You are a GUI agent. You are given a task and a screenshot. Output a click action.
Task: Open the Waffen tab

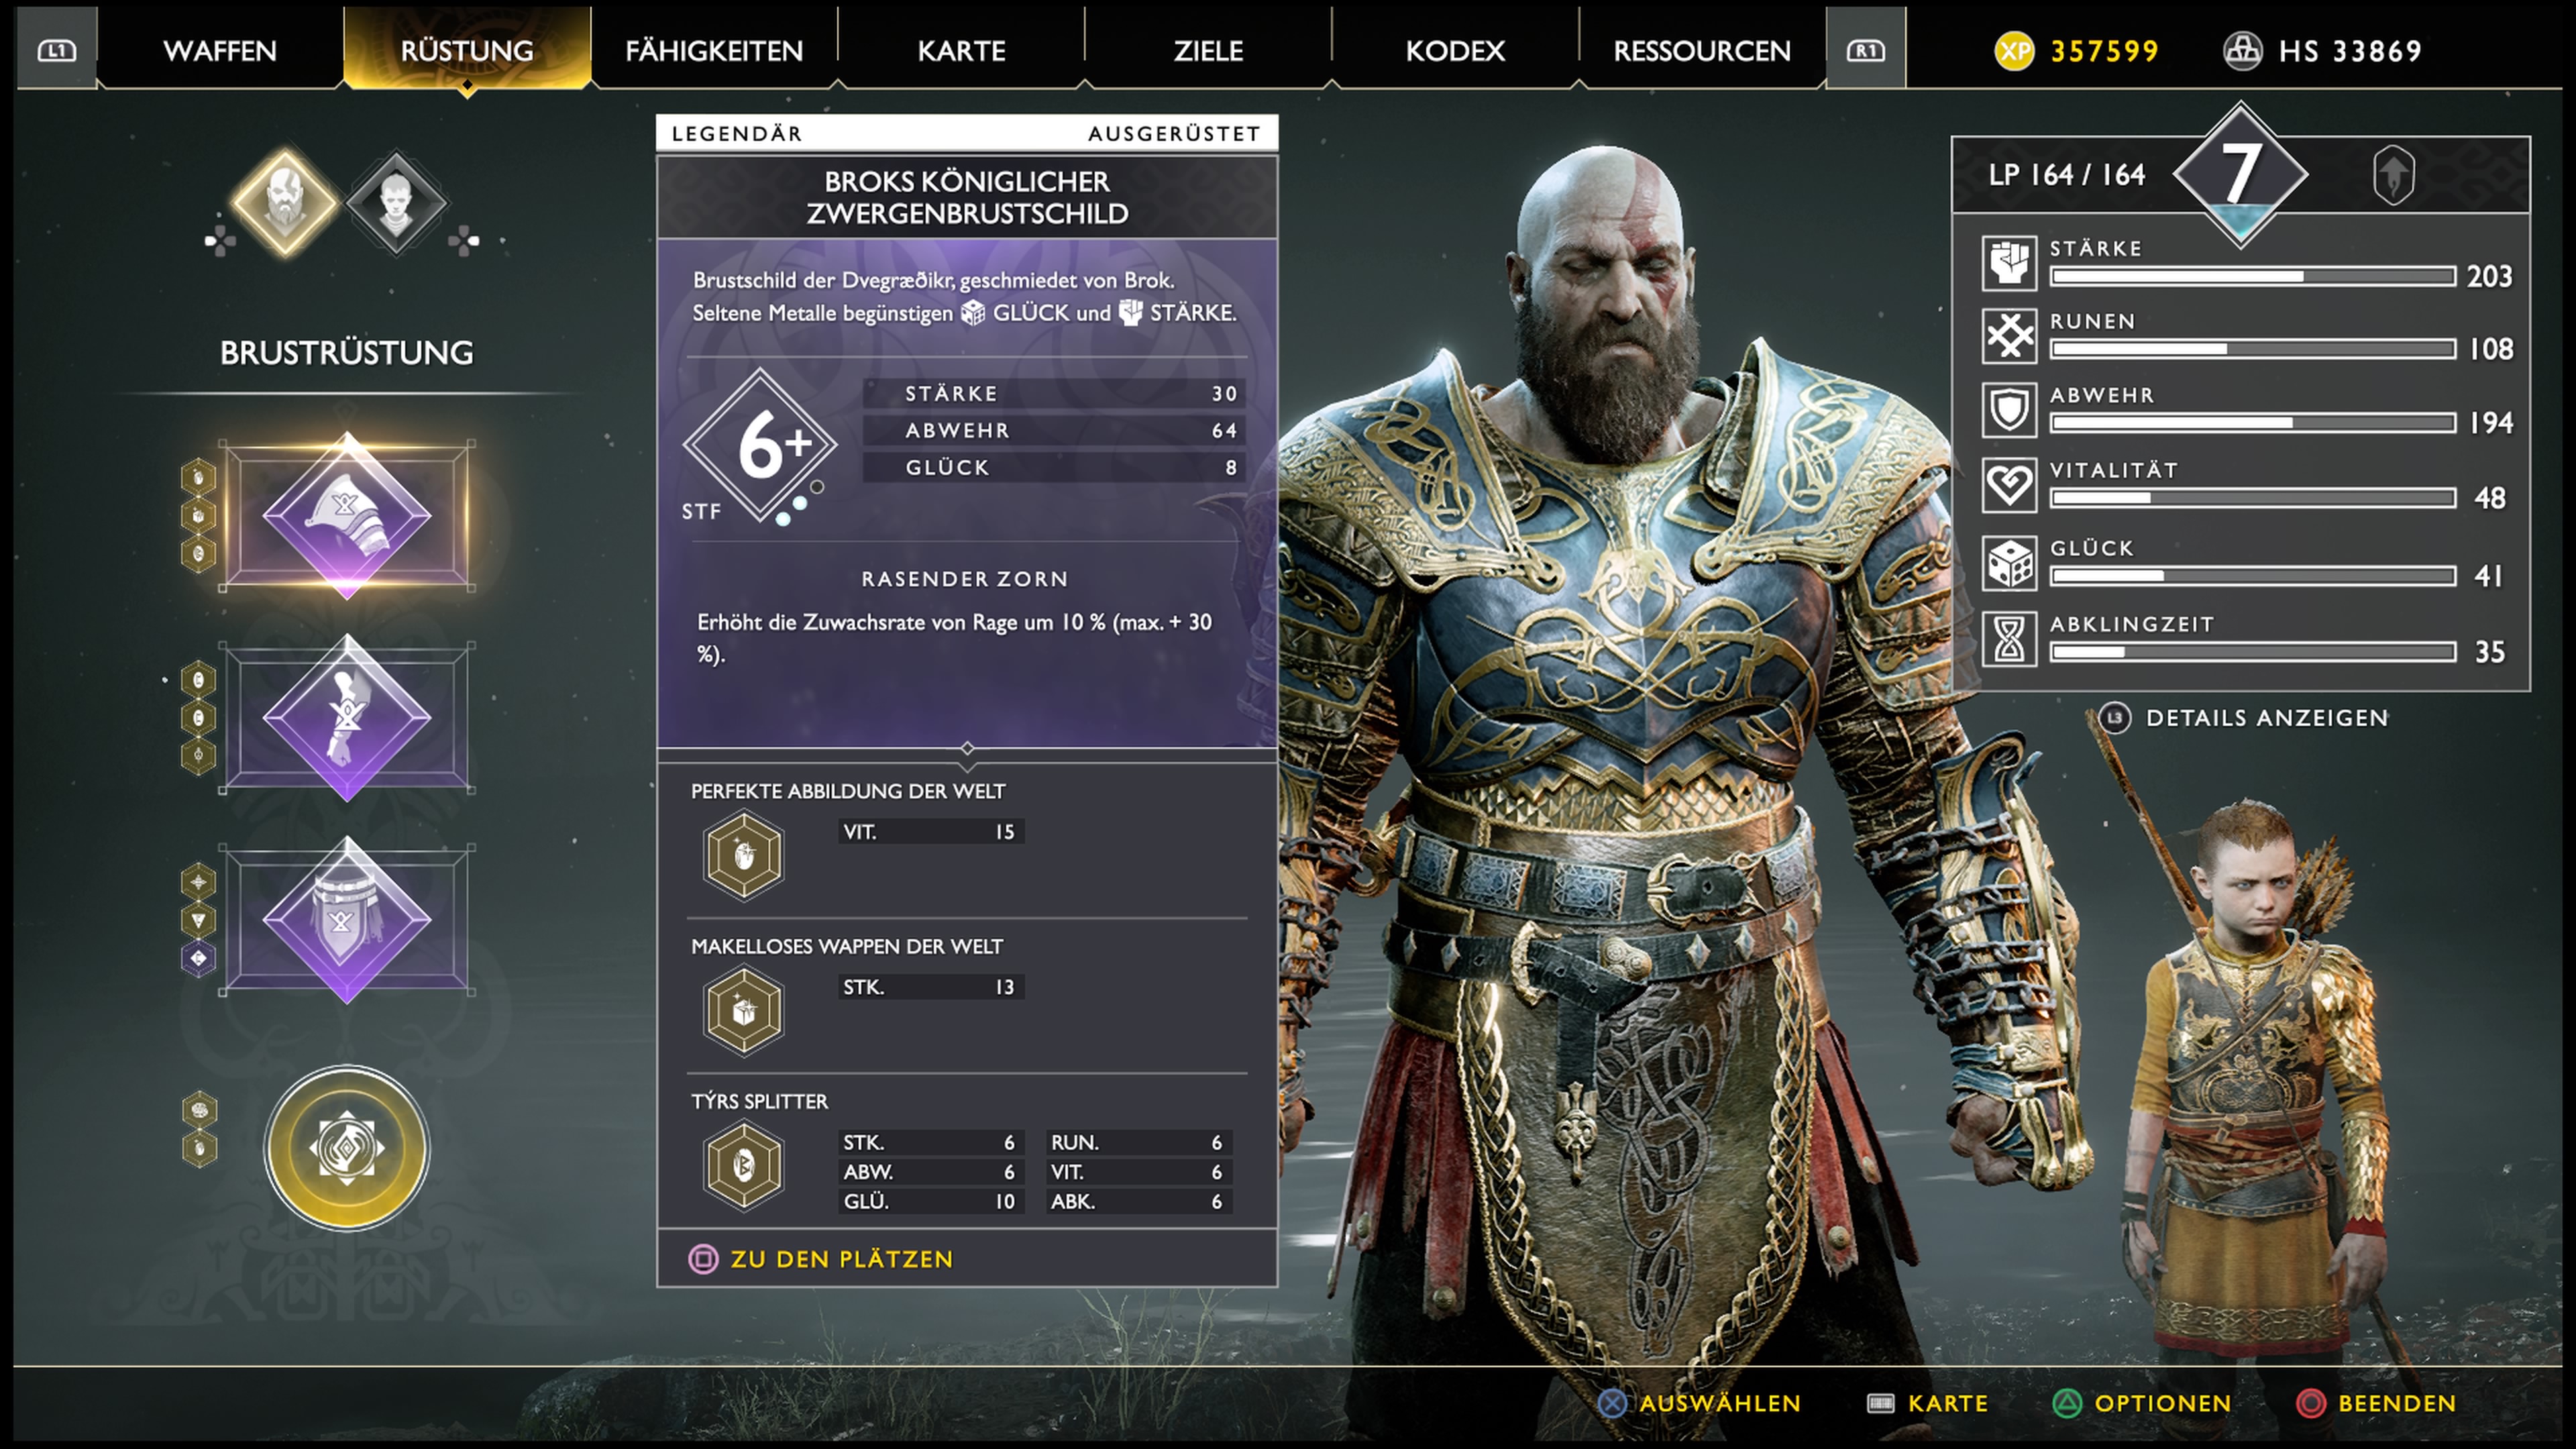pos(220,50)
